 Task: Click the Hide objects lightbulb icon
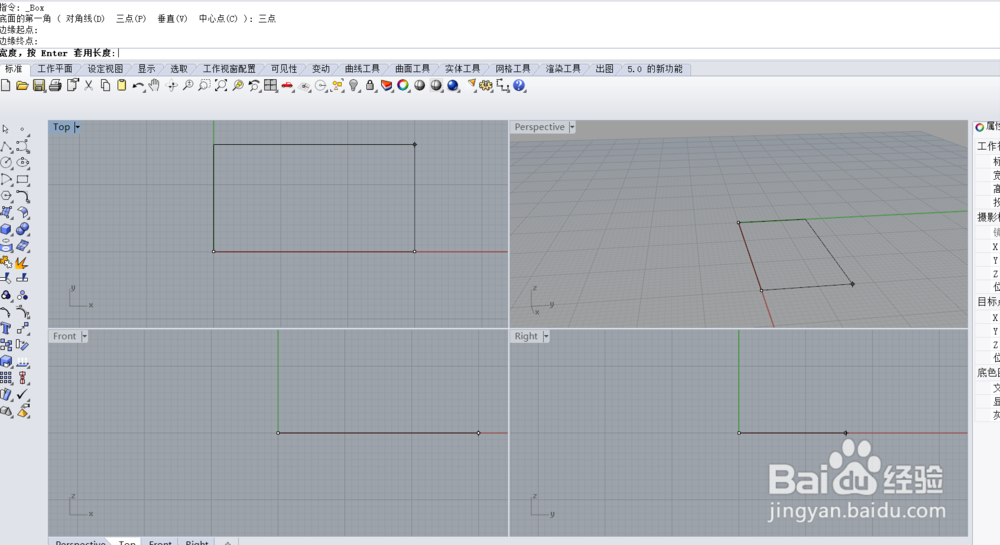click(x=354, y=85)
